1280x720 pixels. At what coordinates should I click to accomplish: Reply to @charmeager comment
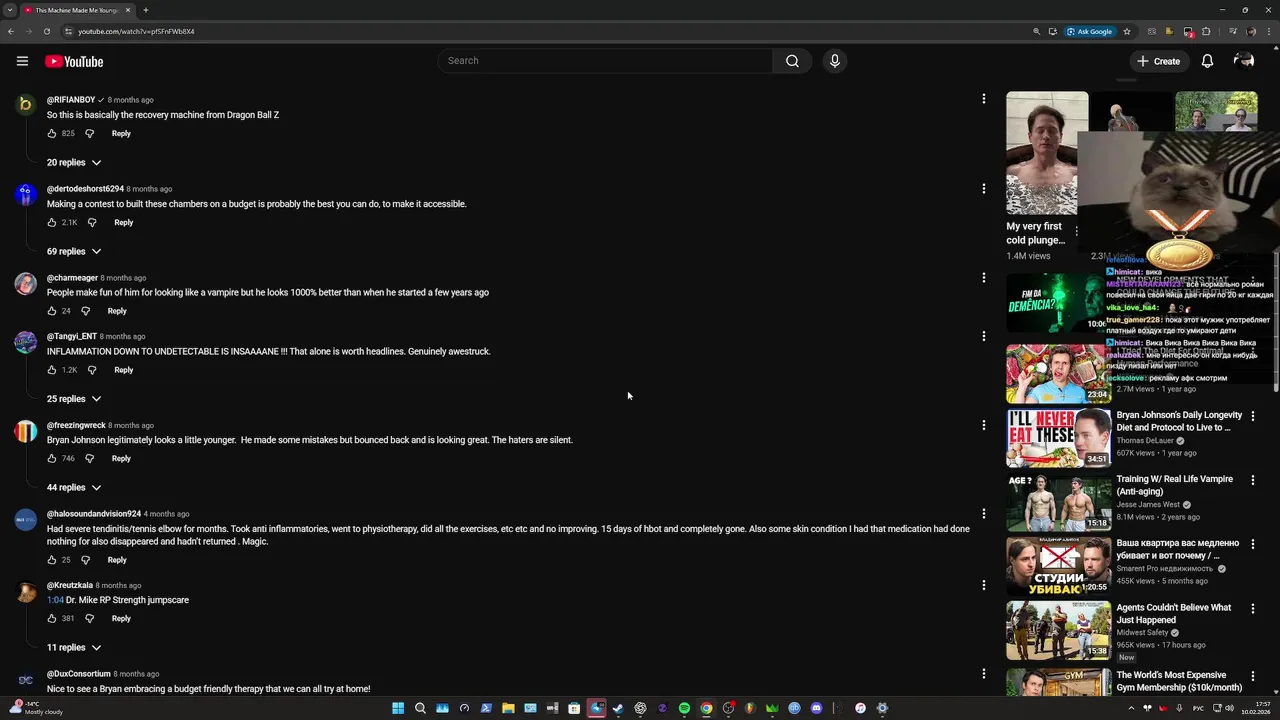[117, 311]
